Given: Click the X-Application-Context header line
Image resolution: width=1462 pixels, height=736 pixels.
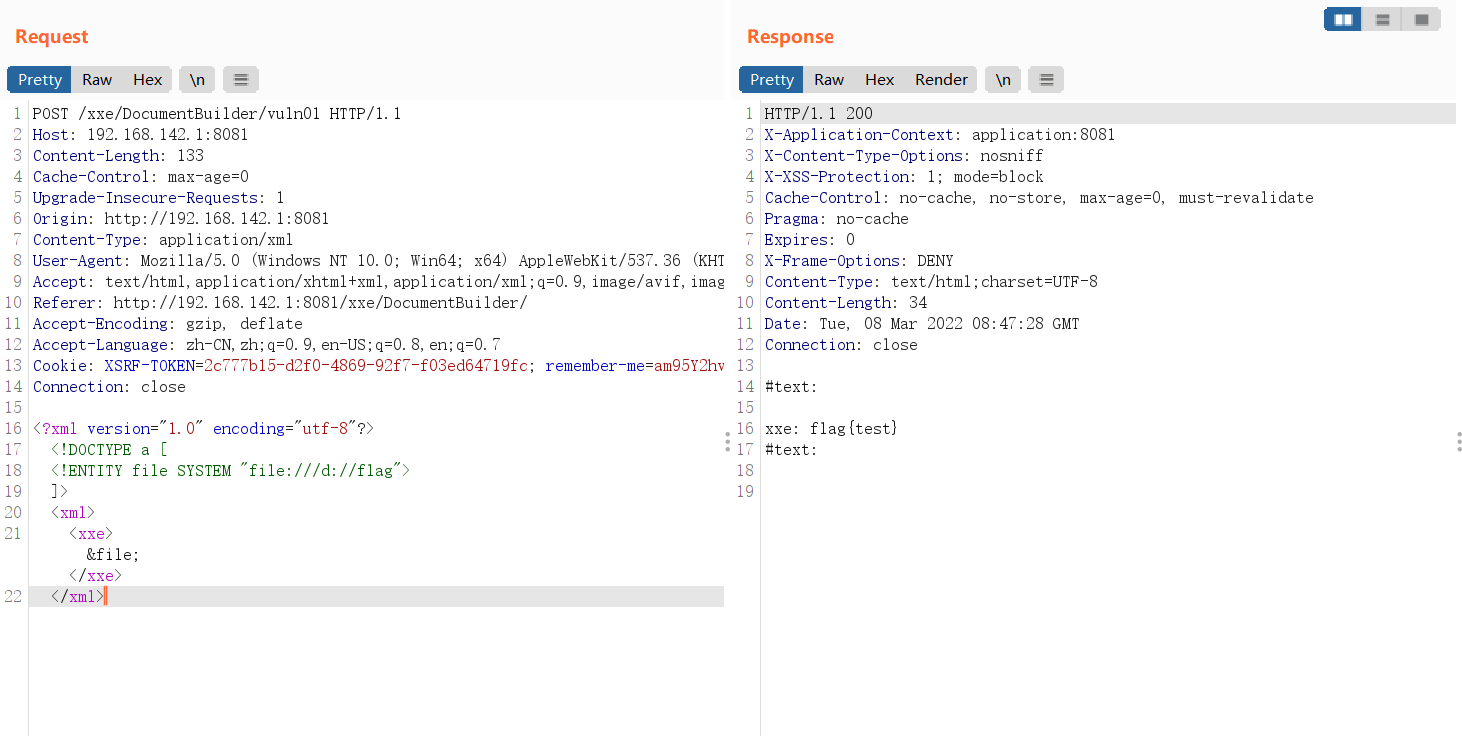Looking at the screenshot, I should click(940, 135).
